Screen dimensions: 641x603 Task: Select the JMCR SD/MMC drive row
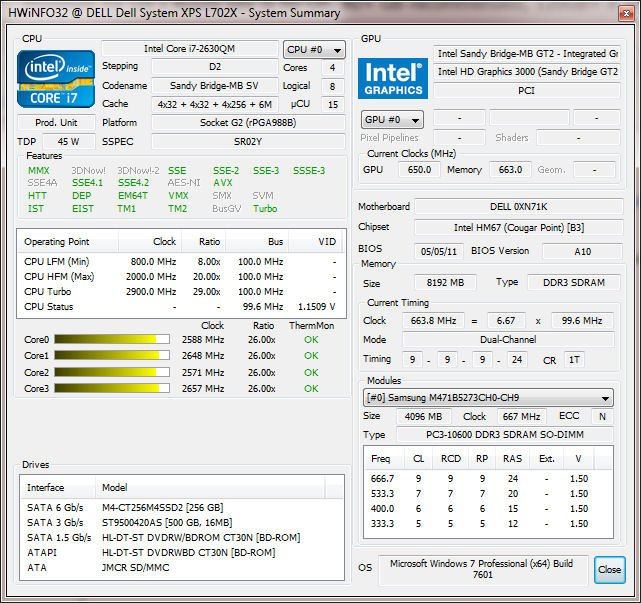point(182,568)
